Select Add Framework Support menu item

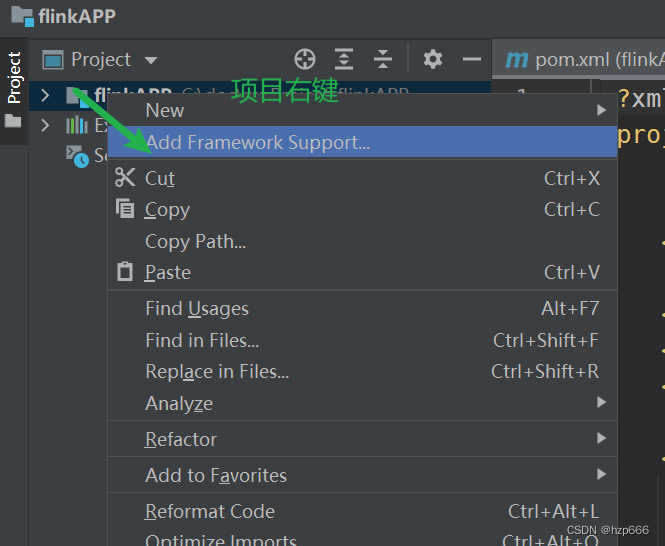tap(258, 142)
